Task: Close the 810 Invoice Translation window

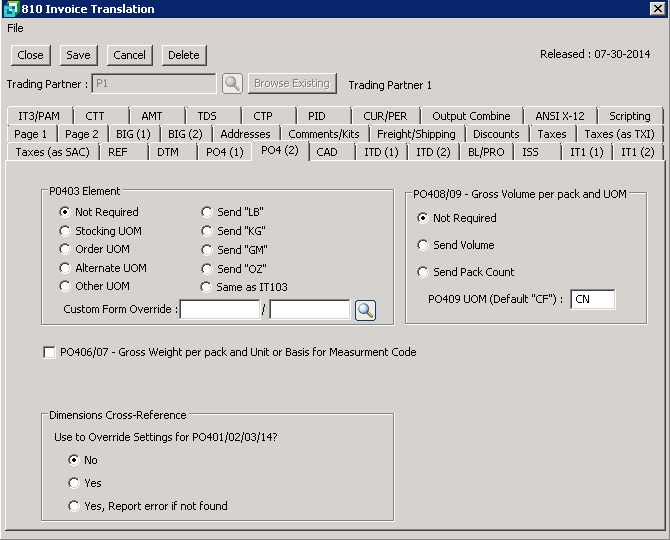Action: point(658,9)
